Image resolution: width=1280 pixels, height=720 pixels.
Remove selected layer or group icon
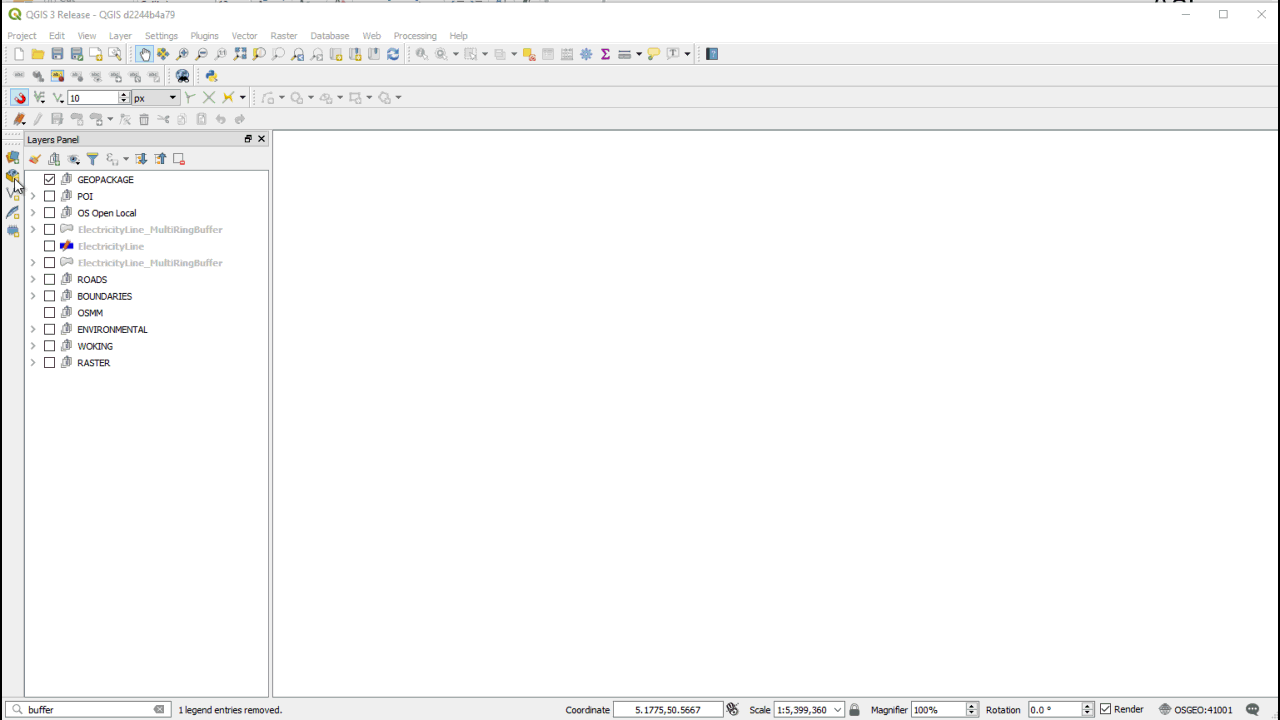(x=179, y=159)
